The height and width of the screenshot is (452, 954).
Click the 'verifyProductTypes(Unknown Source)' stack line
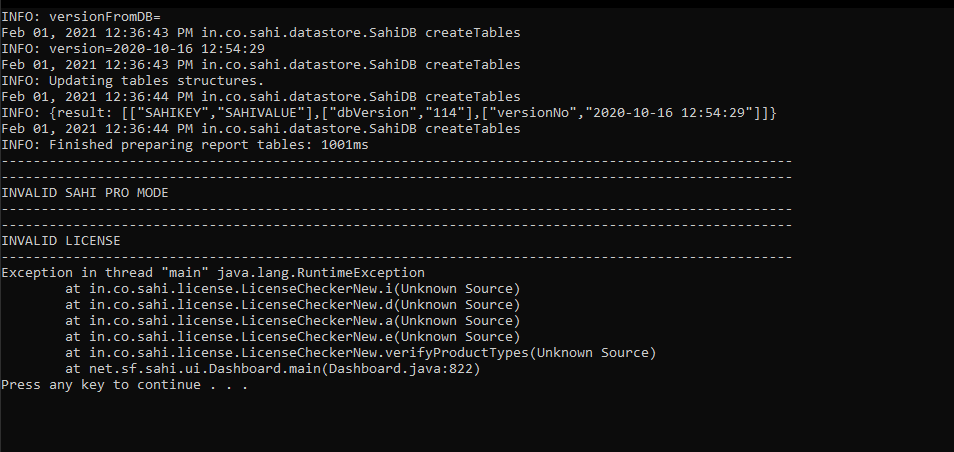coord(361,353)
